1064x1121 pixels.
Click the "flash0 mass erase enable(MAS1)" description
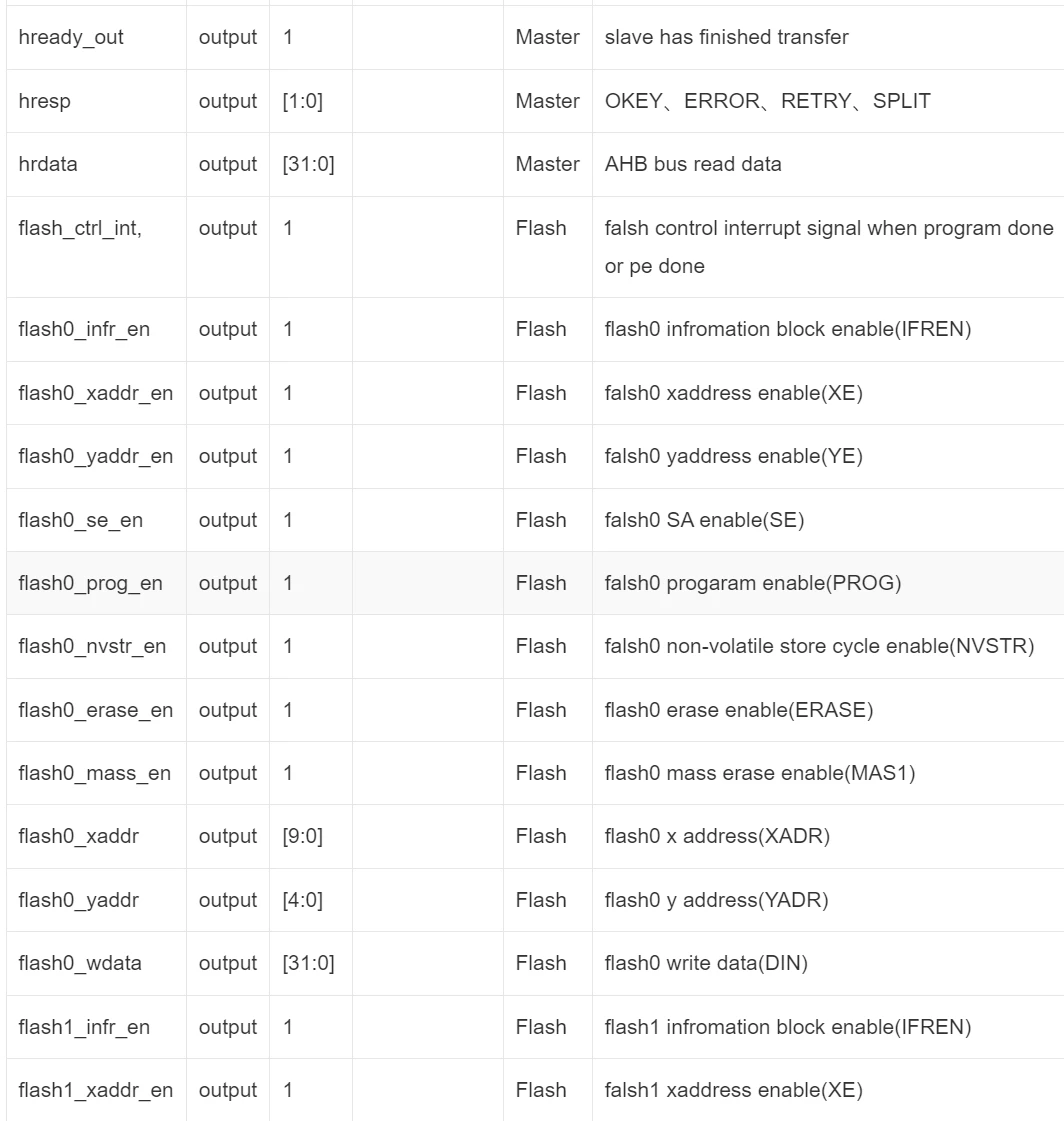pos(760,773)
